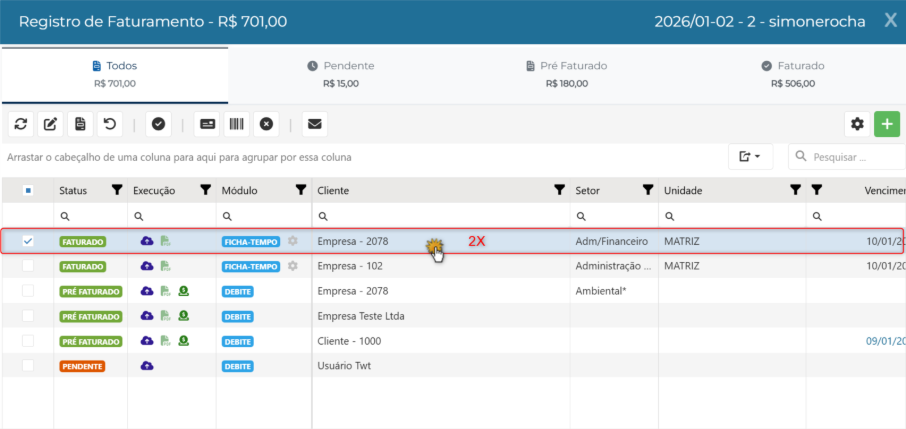
Task: Click MATRIZ in the Empresa - 102 row
Action: tap(682, 266)
